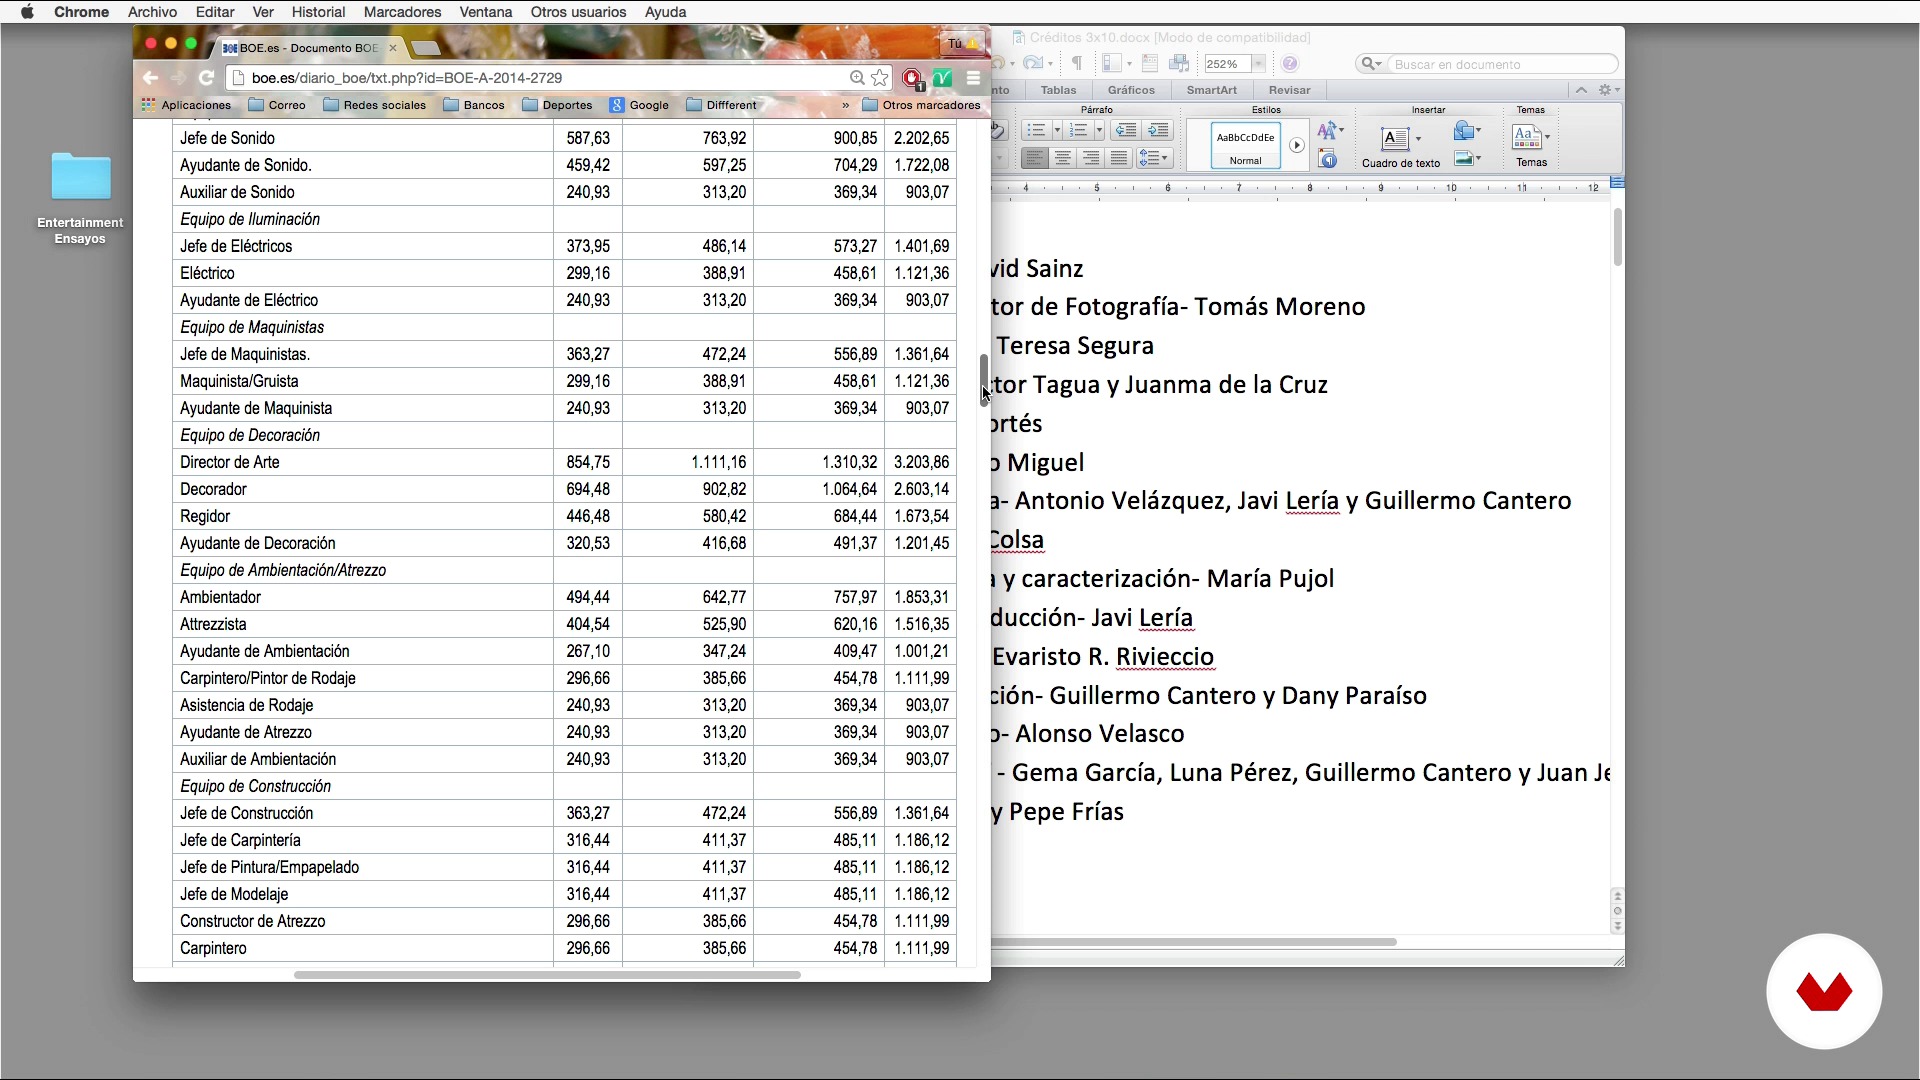Show more styles with the arrow button
The width and height of the screenshot is (1920, 1080).
pyautogui.click(x=1297, y=145)
